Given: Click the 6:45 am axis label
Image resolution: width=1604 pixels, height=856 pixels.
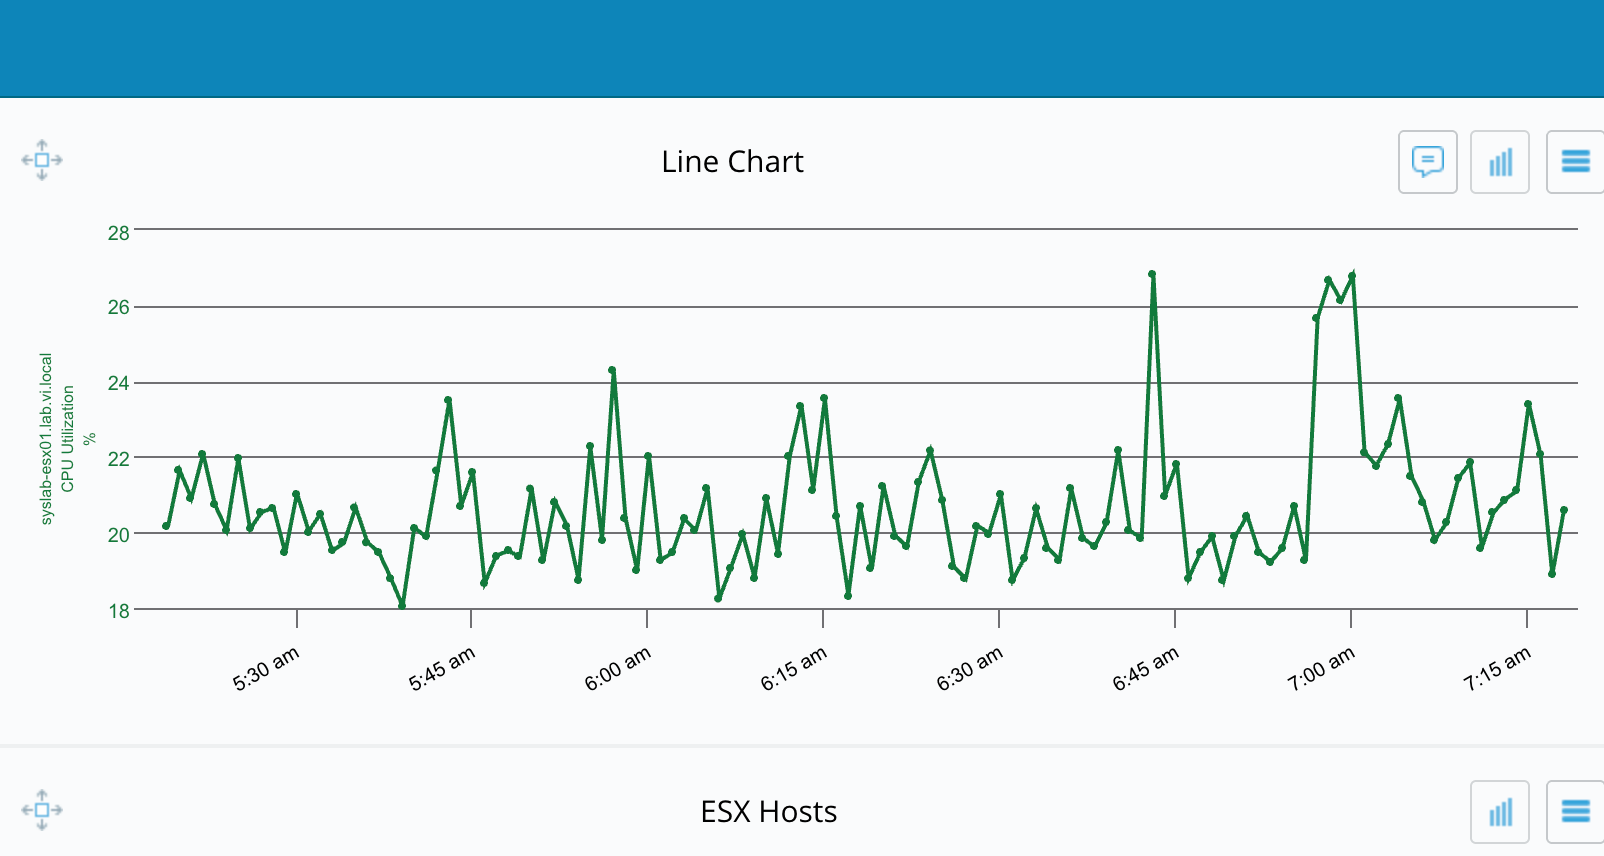Looking at the screenshot, I should [x=1146, y=669].
